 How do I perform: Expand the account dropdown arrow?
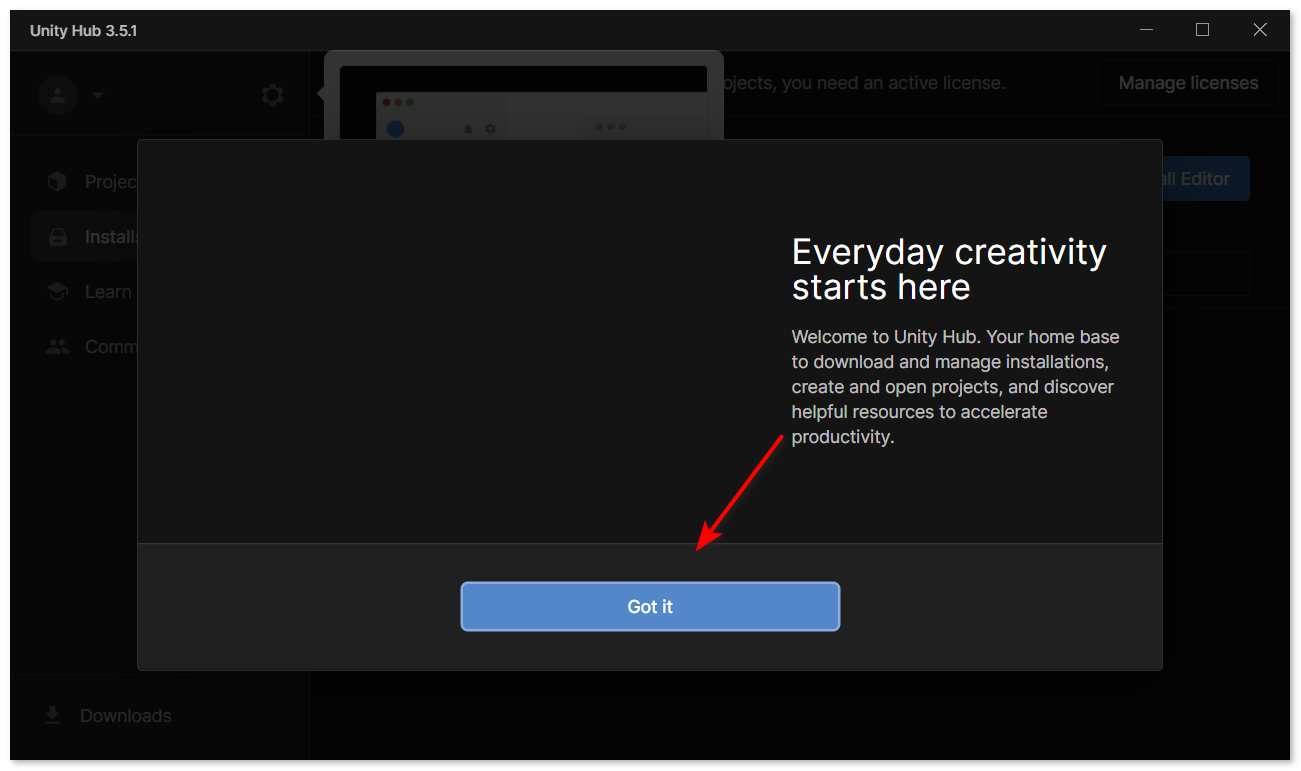click(98, 96)
